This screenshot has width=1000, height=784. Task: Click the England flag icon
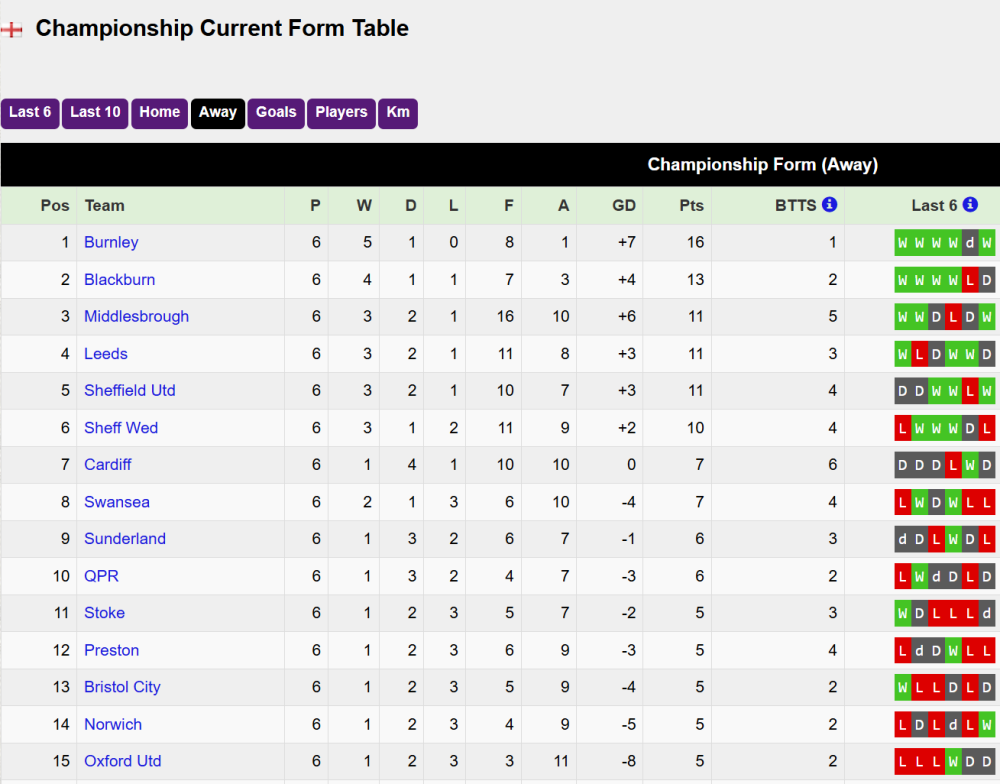12,29
